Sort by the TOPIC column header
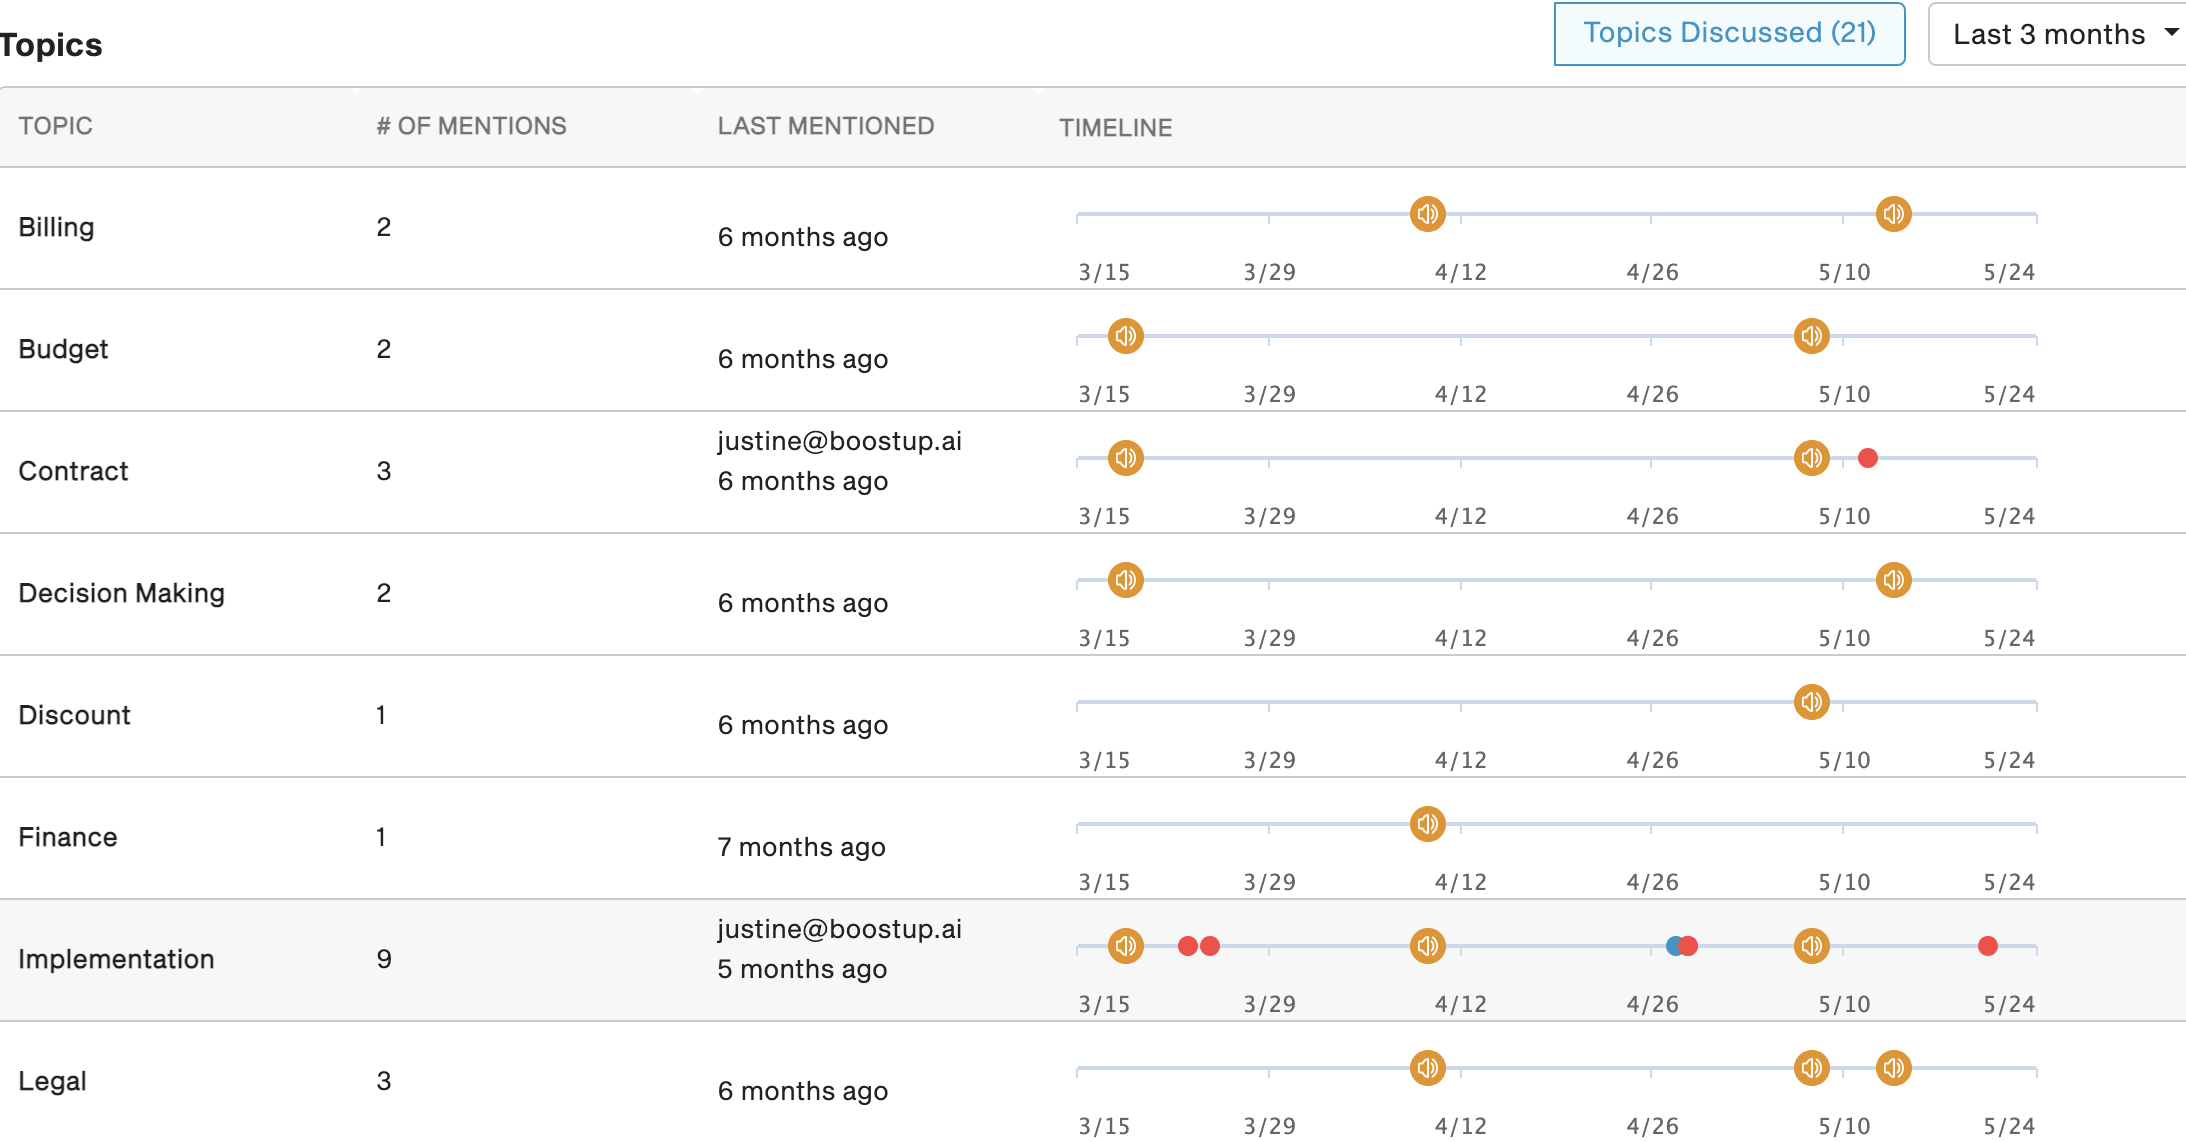The height and width of the screenshot is (1142, 2186). click(55, 126)
